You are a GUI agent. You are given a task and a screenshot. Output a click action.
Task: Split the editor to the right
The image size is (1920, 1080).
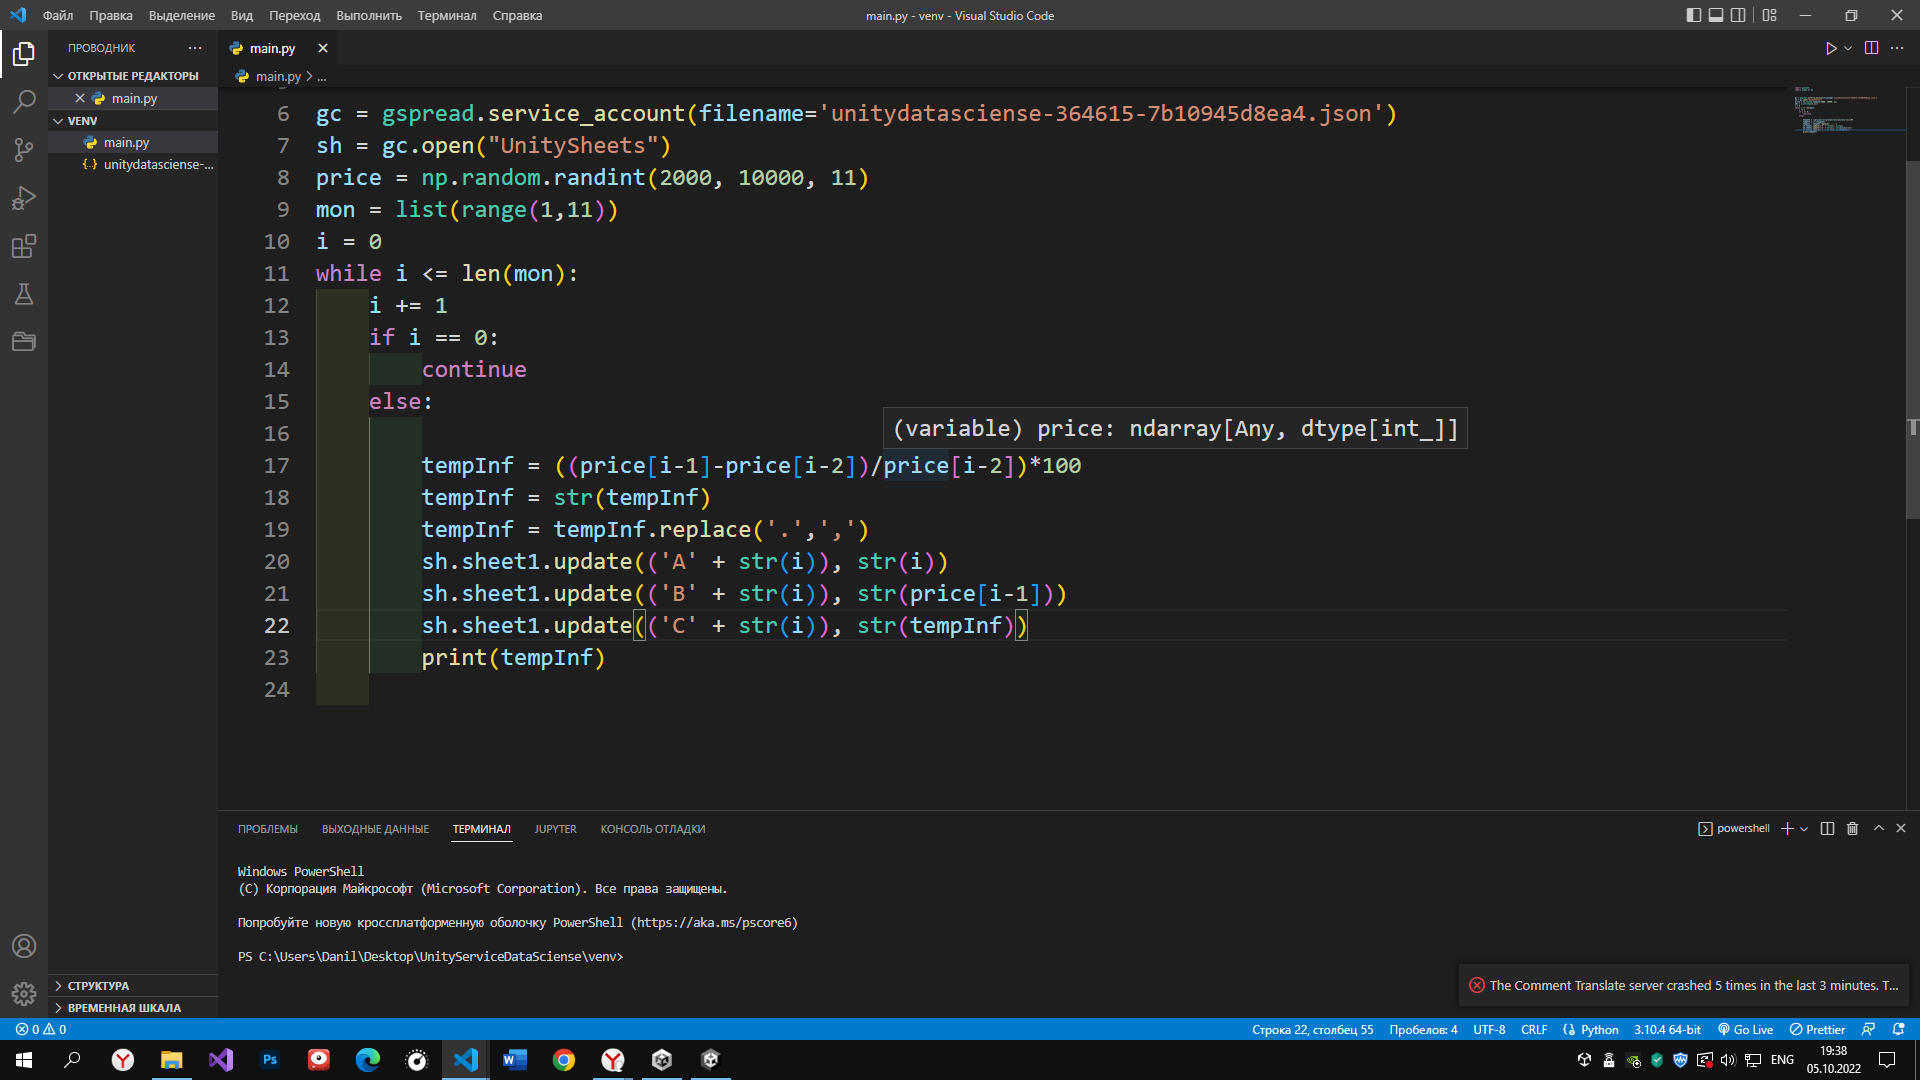(x=1871, y=48)
